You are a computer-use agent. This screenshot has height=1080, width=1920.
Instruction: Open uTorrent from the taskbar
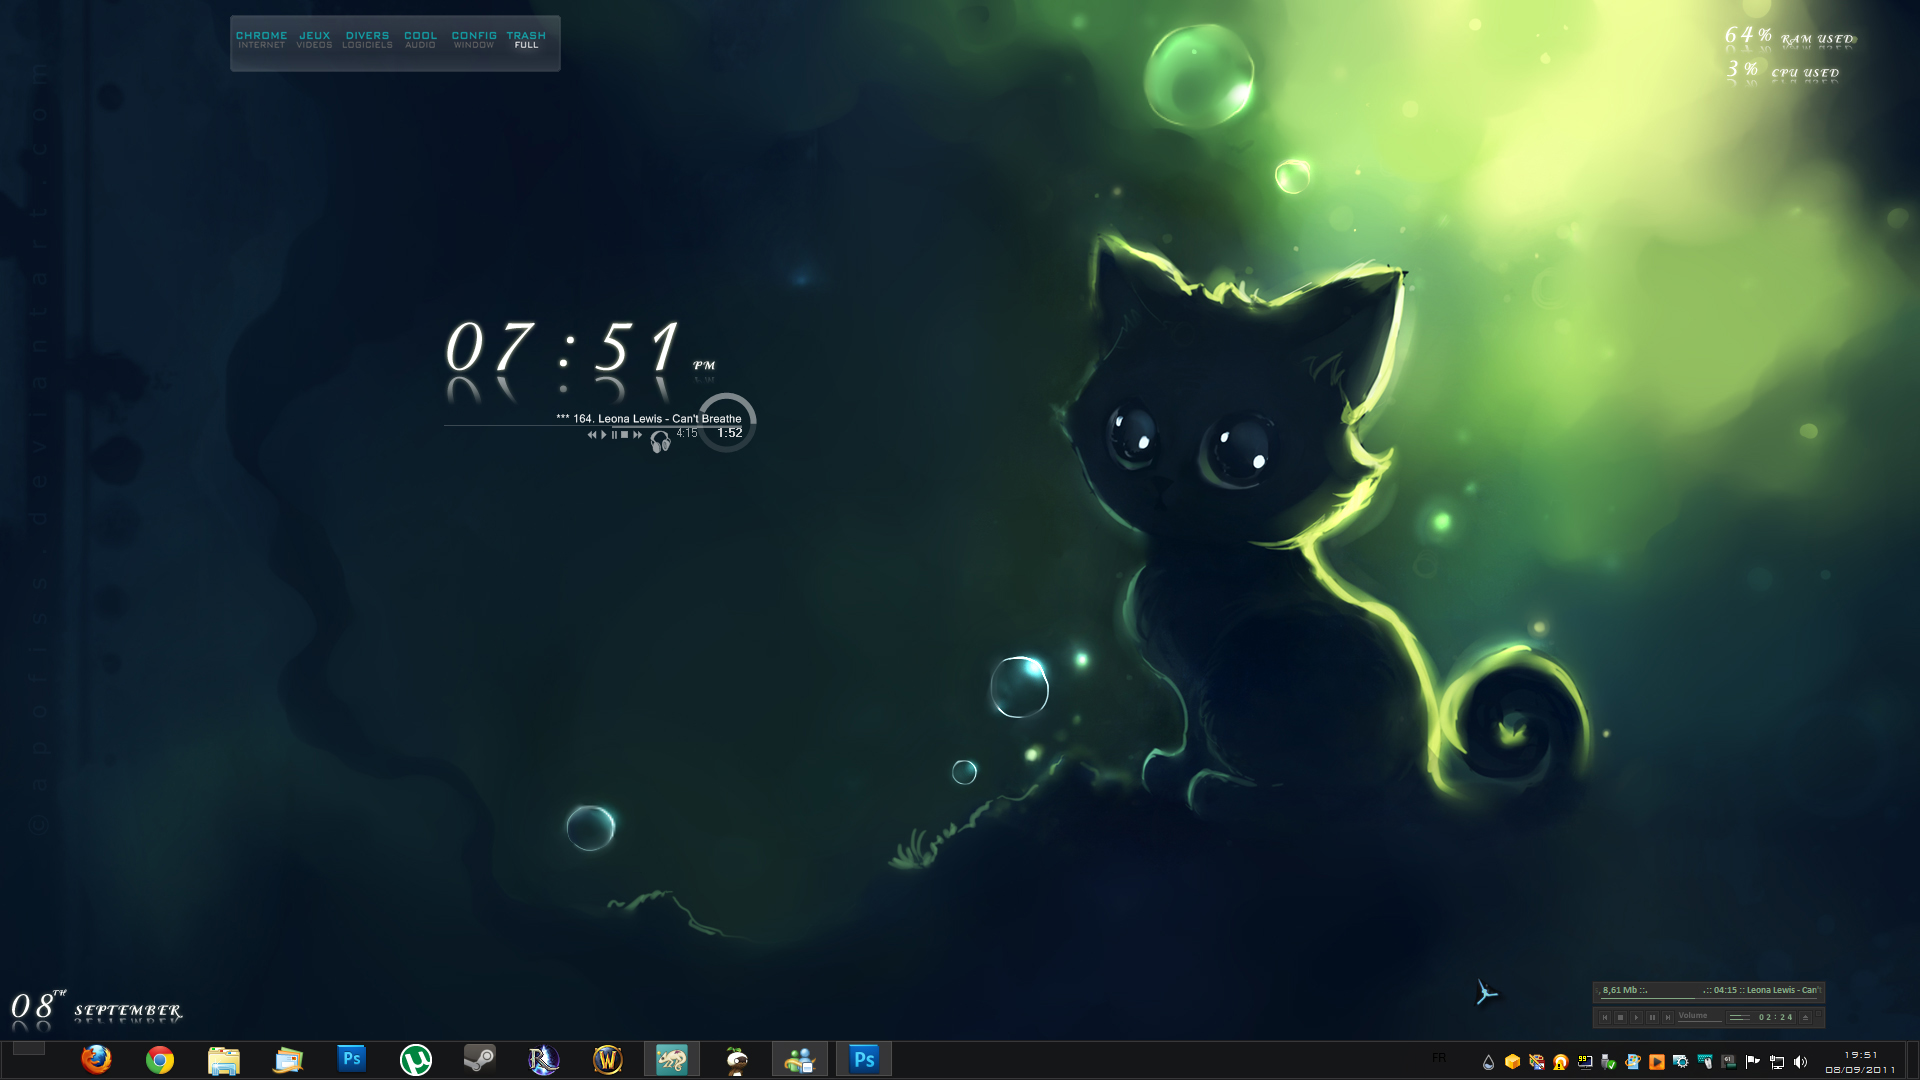point(416,1059)
